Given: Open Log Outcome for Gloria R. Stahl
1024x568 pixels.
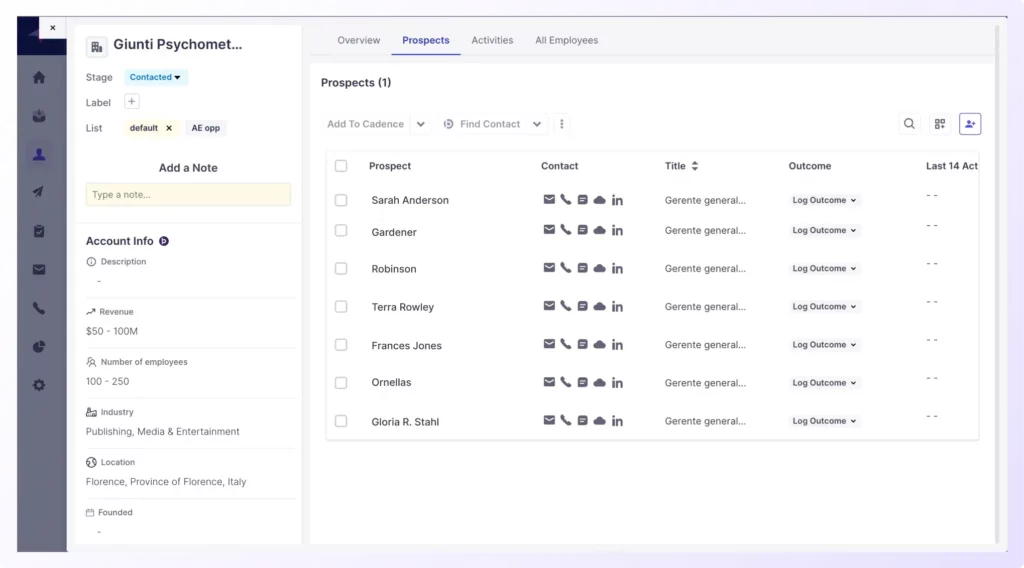Looking at the screenshot, I should (x=824, y=421).
